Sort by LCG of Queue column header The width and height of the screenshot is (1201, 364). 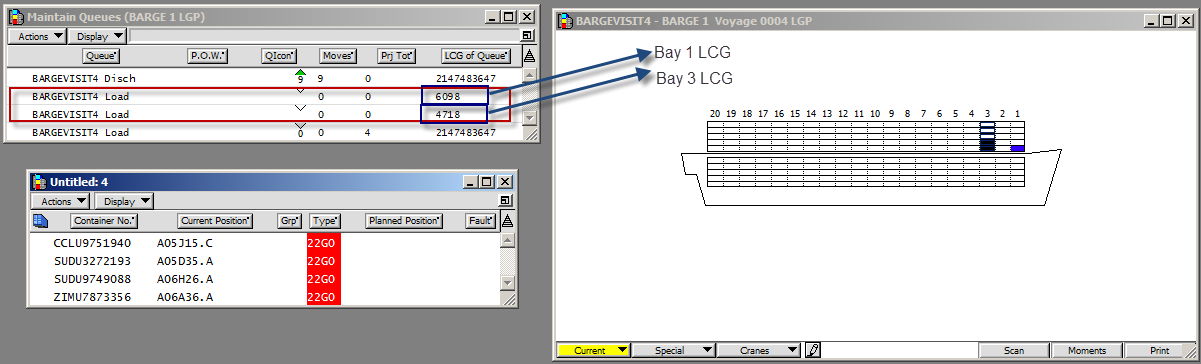tap(476, 56)
